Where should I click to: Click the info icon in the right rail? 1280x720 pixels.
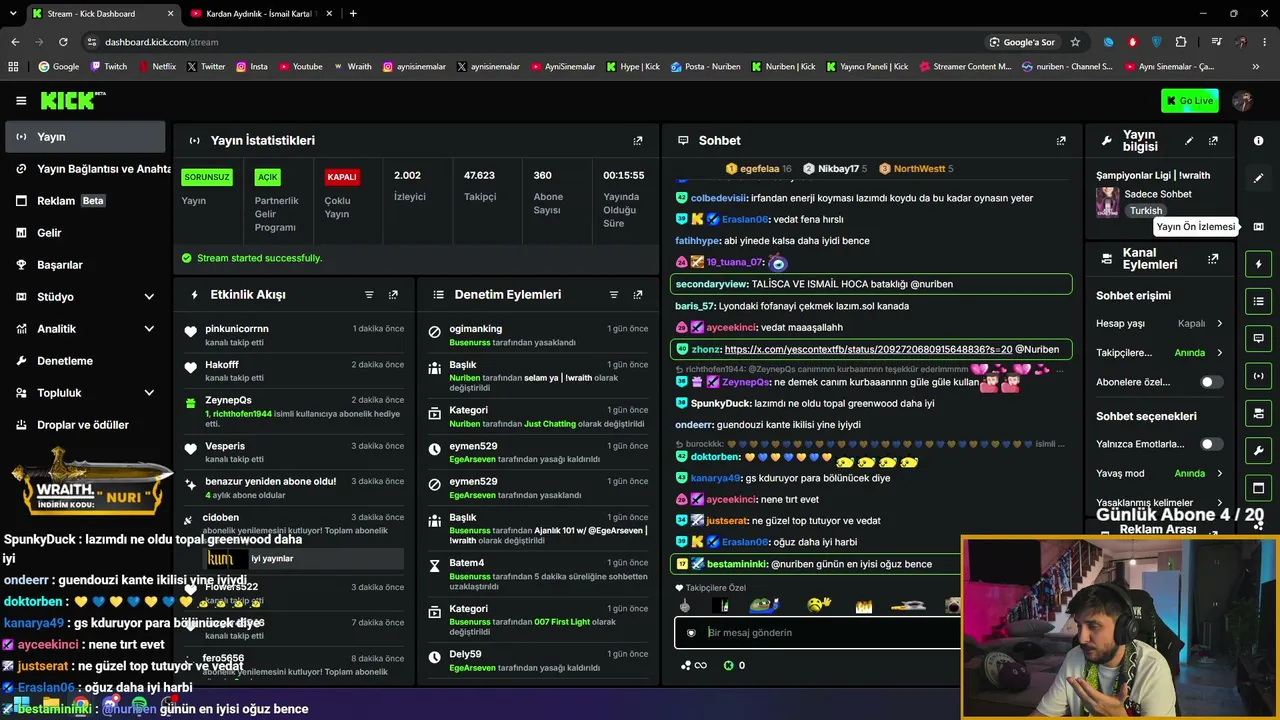point(1258,141)
